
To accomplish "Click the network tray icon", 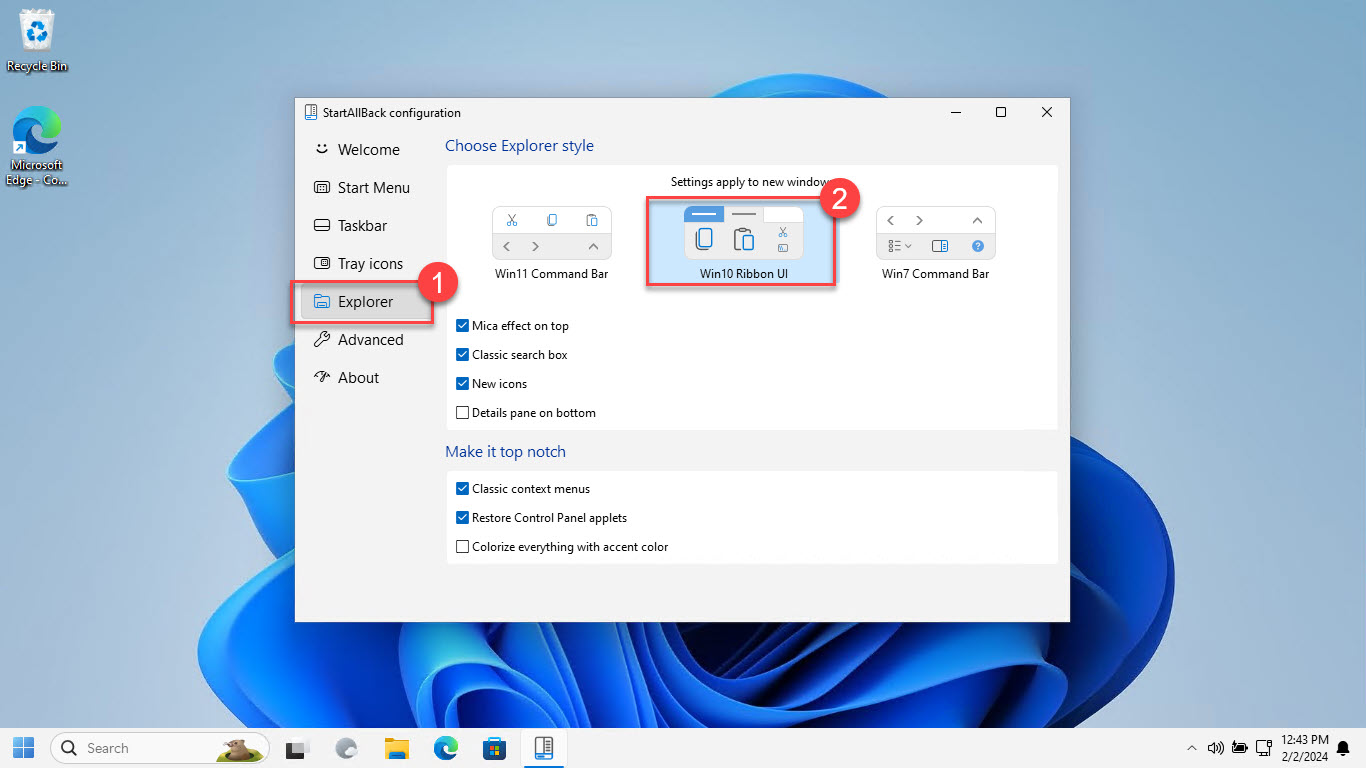I will click(x=1264, y=747).
